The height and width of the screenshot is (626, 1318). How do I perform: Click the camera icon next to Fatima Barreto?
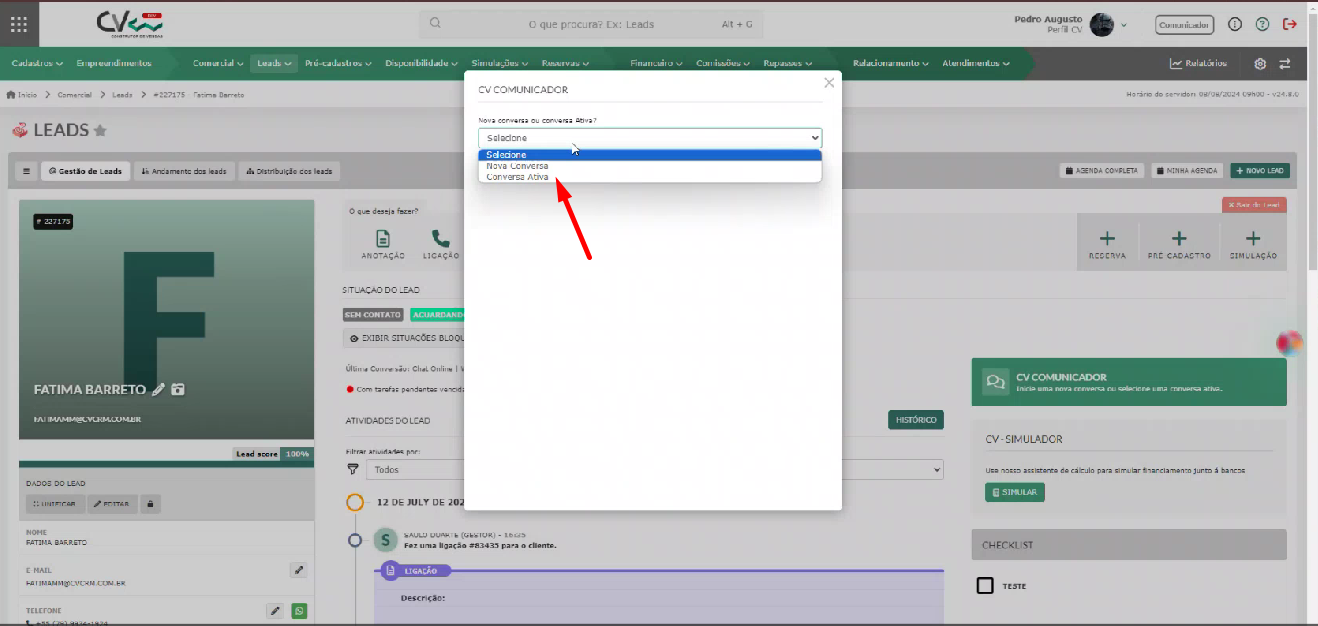177,389
